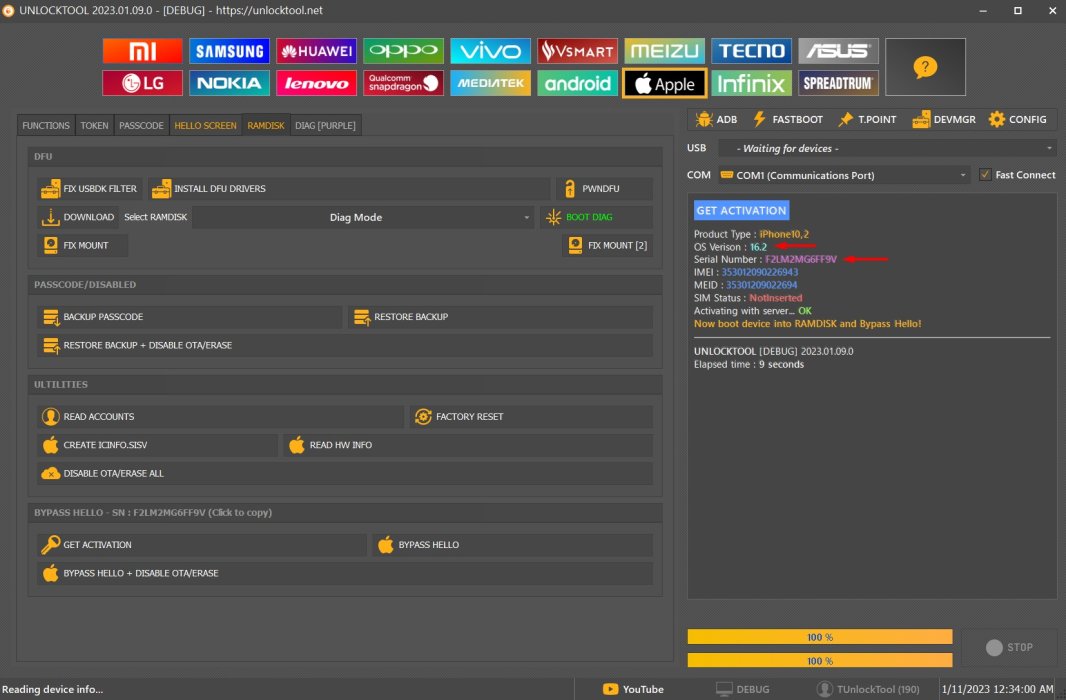Click BYPASS HELLO + DISABLE OTA/ERASE
The height and width of the screenshot is (700, 1066).
click(345, 574)
